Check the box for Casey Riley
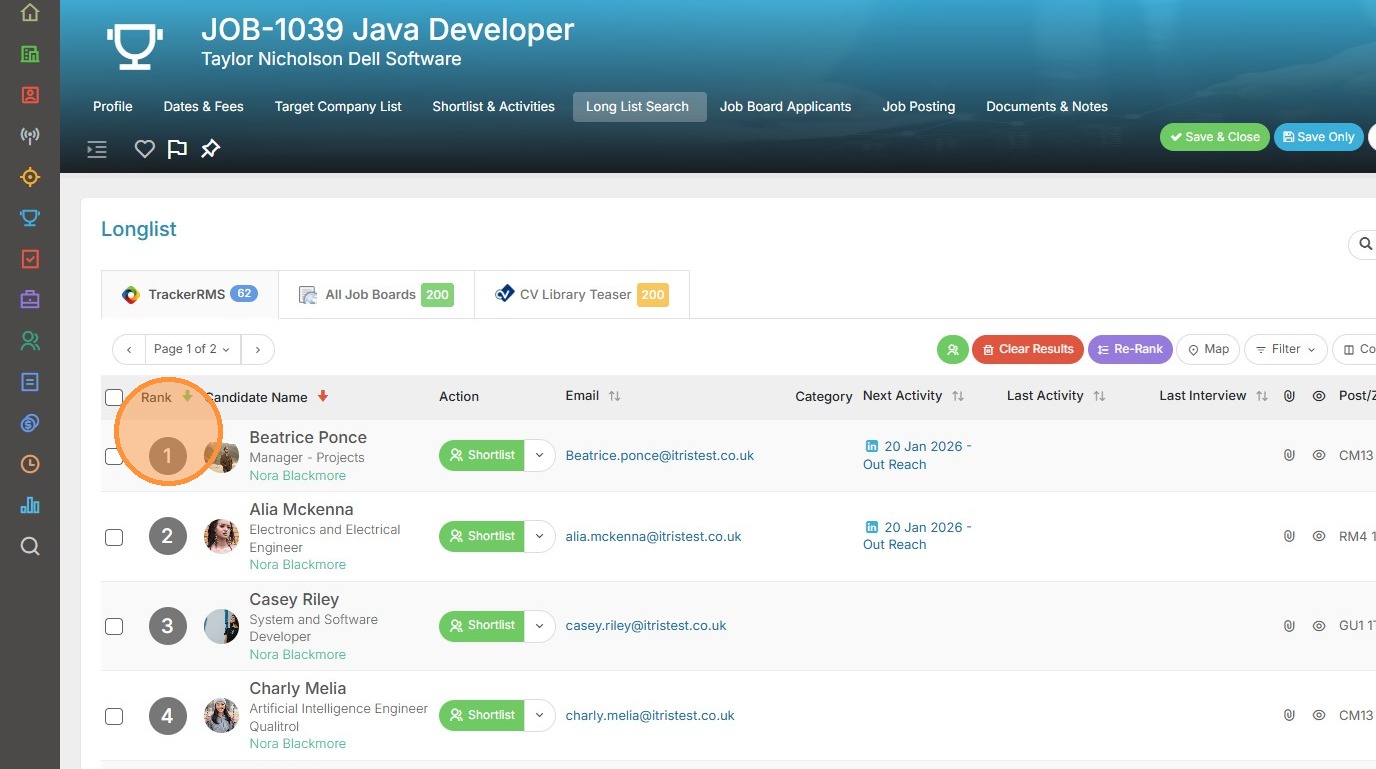The width and height of the screenshot is (1376, 769). point(114,626)
